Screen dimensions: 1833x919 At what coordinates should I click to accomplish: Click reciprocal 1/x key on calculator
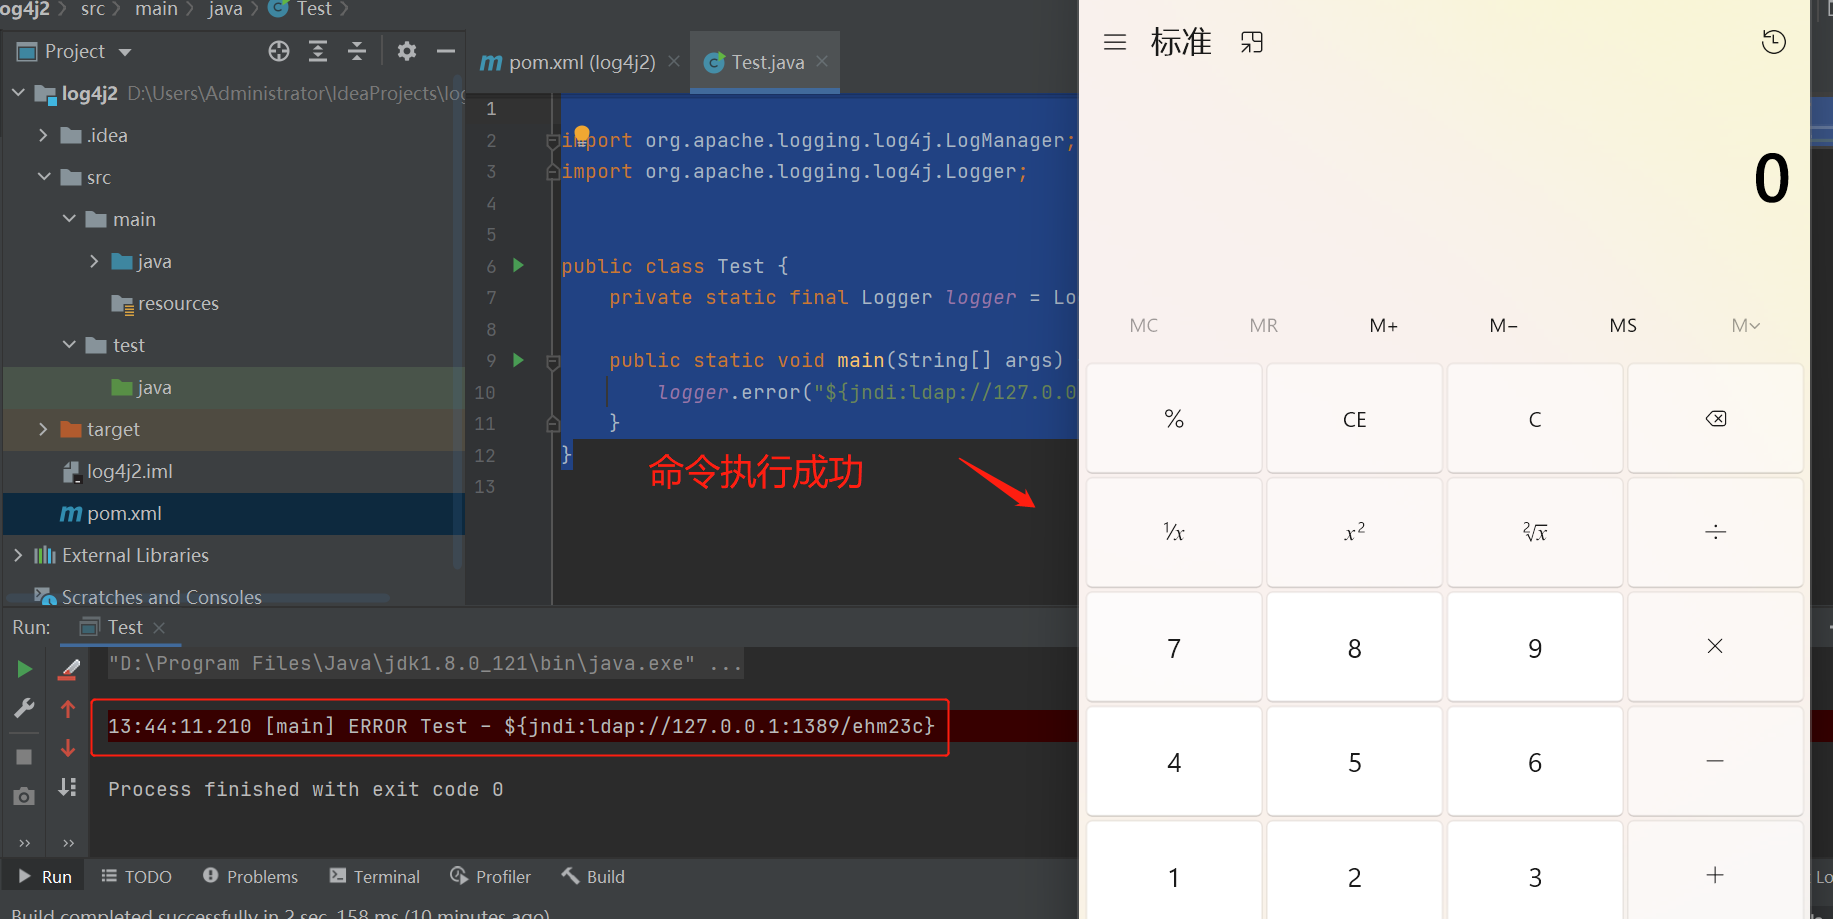pyautogui.click(x=1174, y=532)
